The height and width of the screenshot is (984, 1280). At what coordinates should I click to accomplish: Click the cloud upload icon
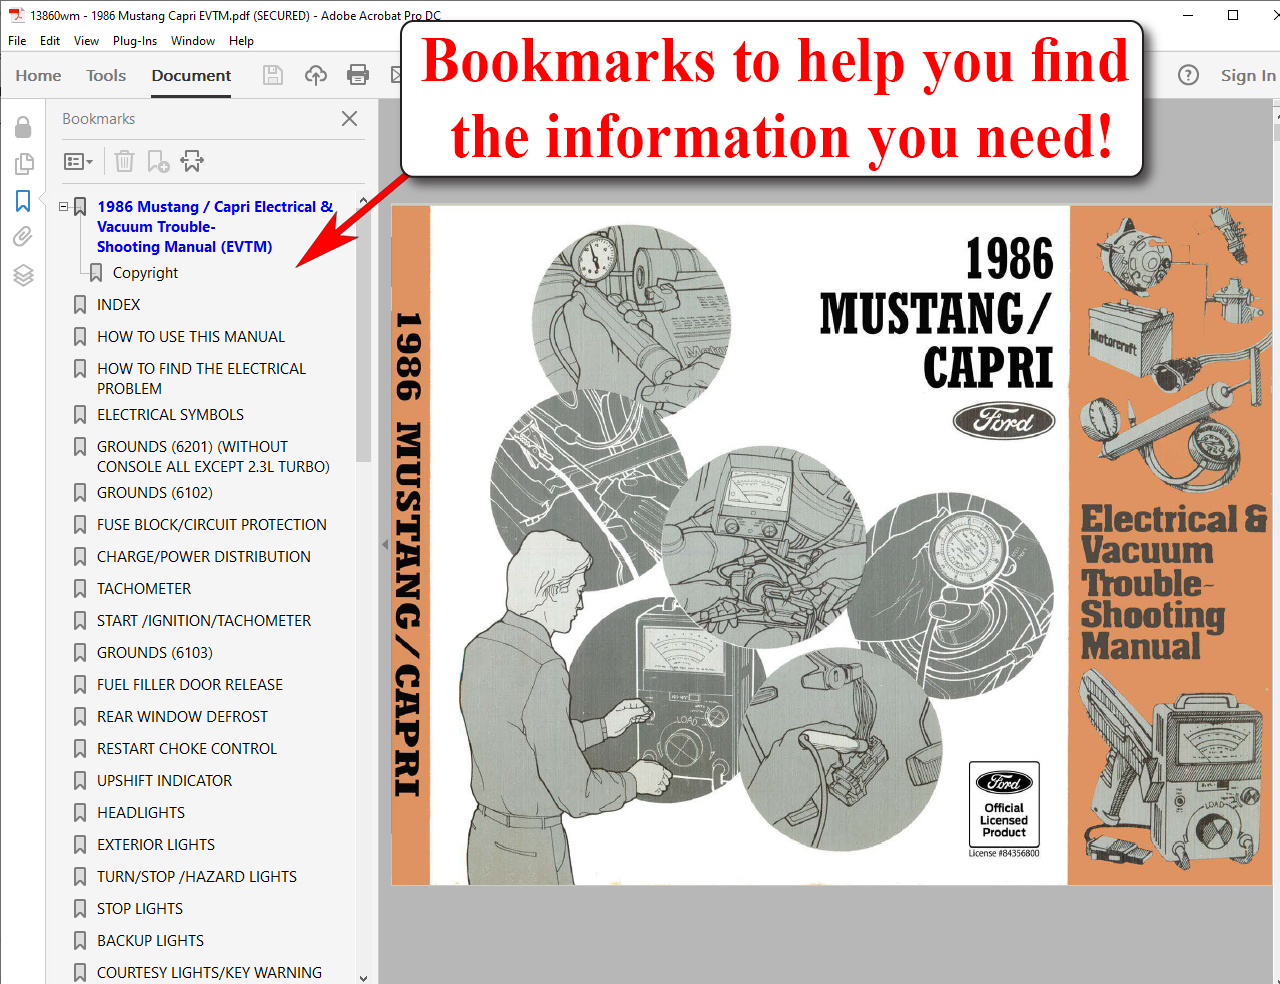(x=316, y=75)
